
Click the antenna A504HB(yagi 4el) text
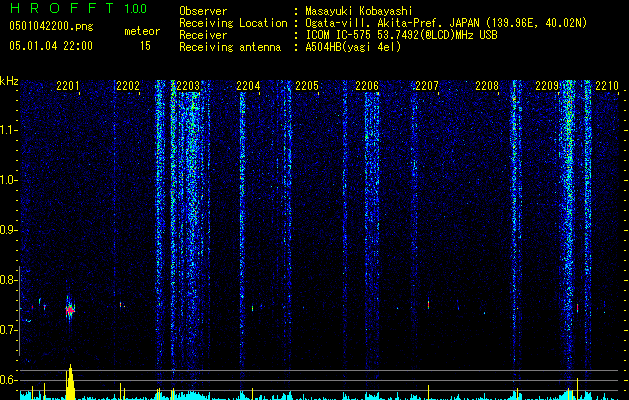tap(353, 47)
